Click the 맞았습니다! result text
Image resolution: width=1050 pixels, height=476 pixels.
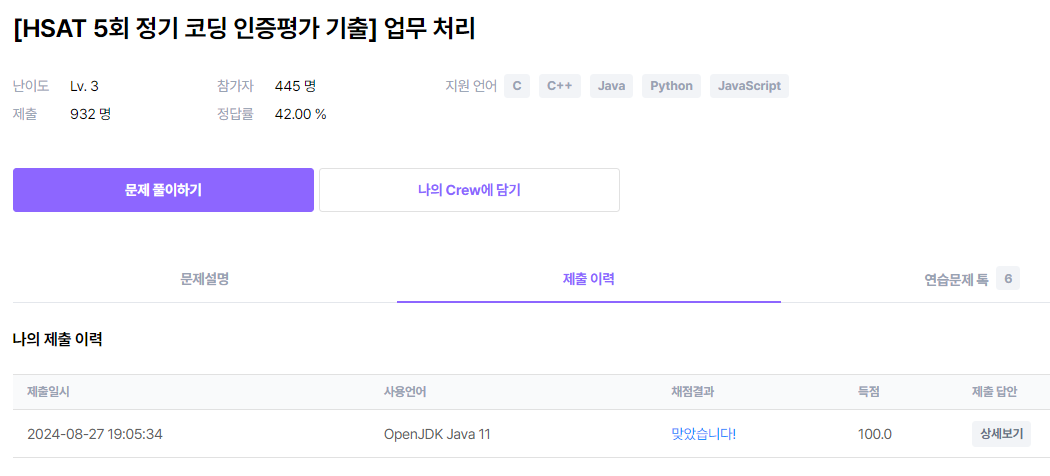pyautogui.click(x=703, y=434)
